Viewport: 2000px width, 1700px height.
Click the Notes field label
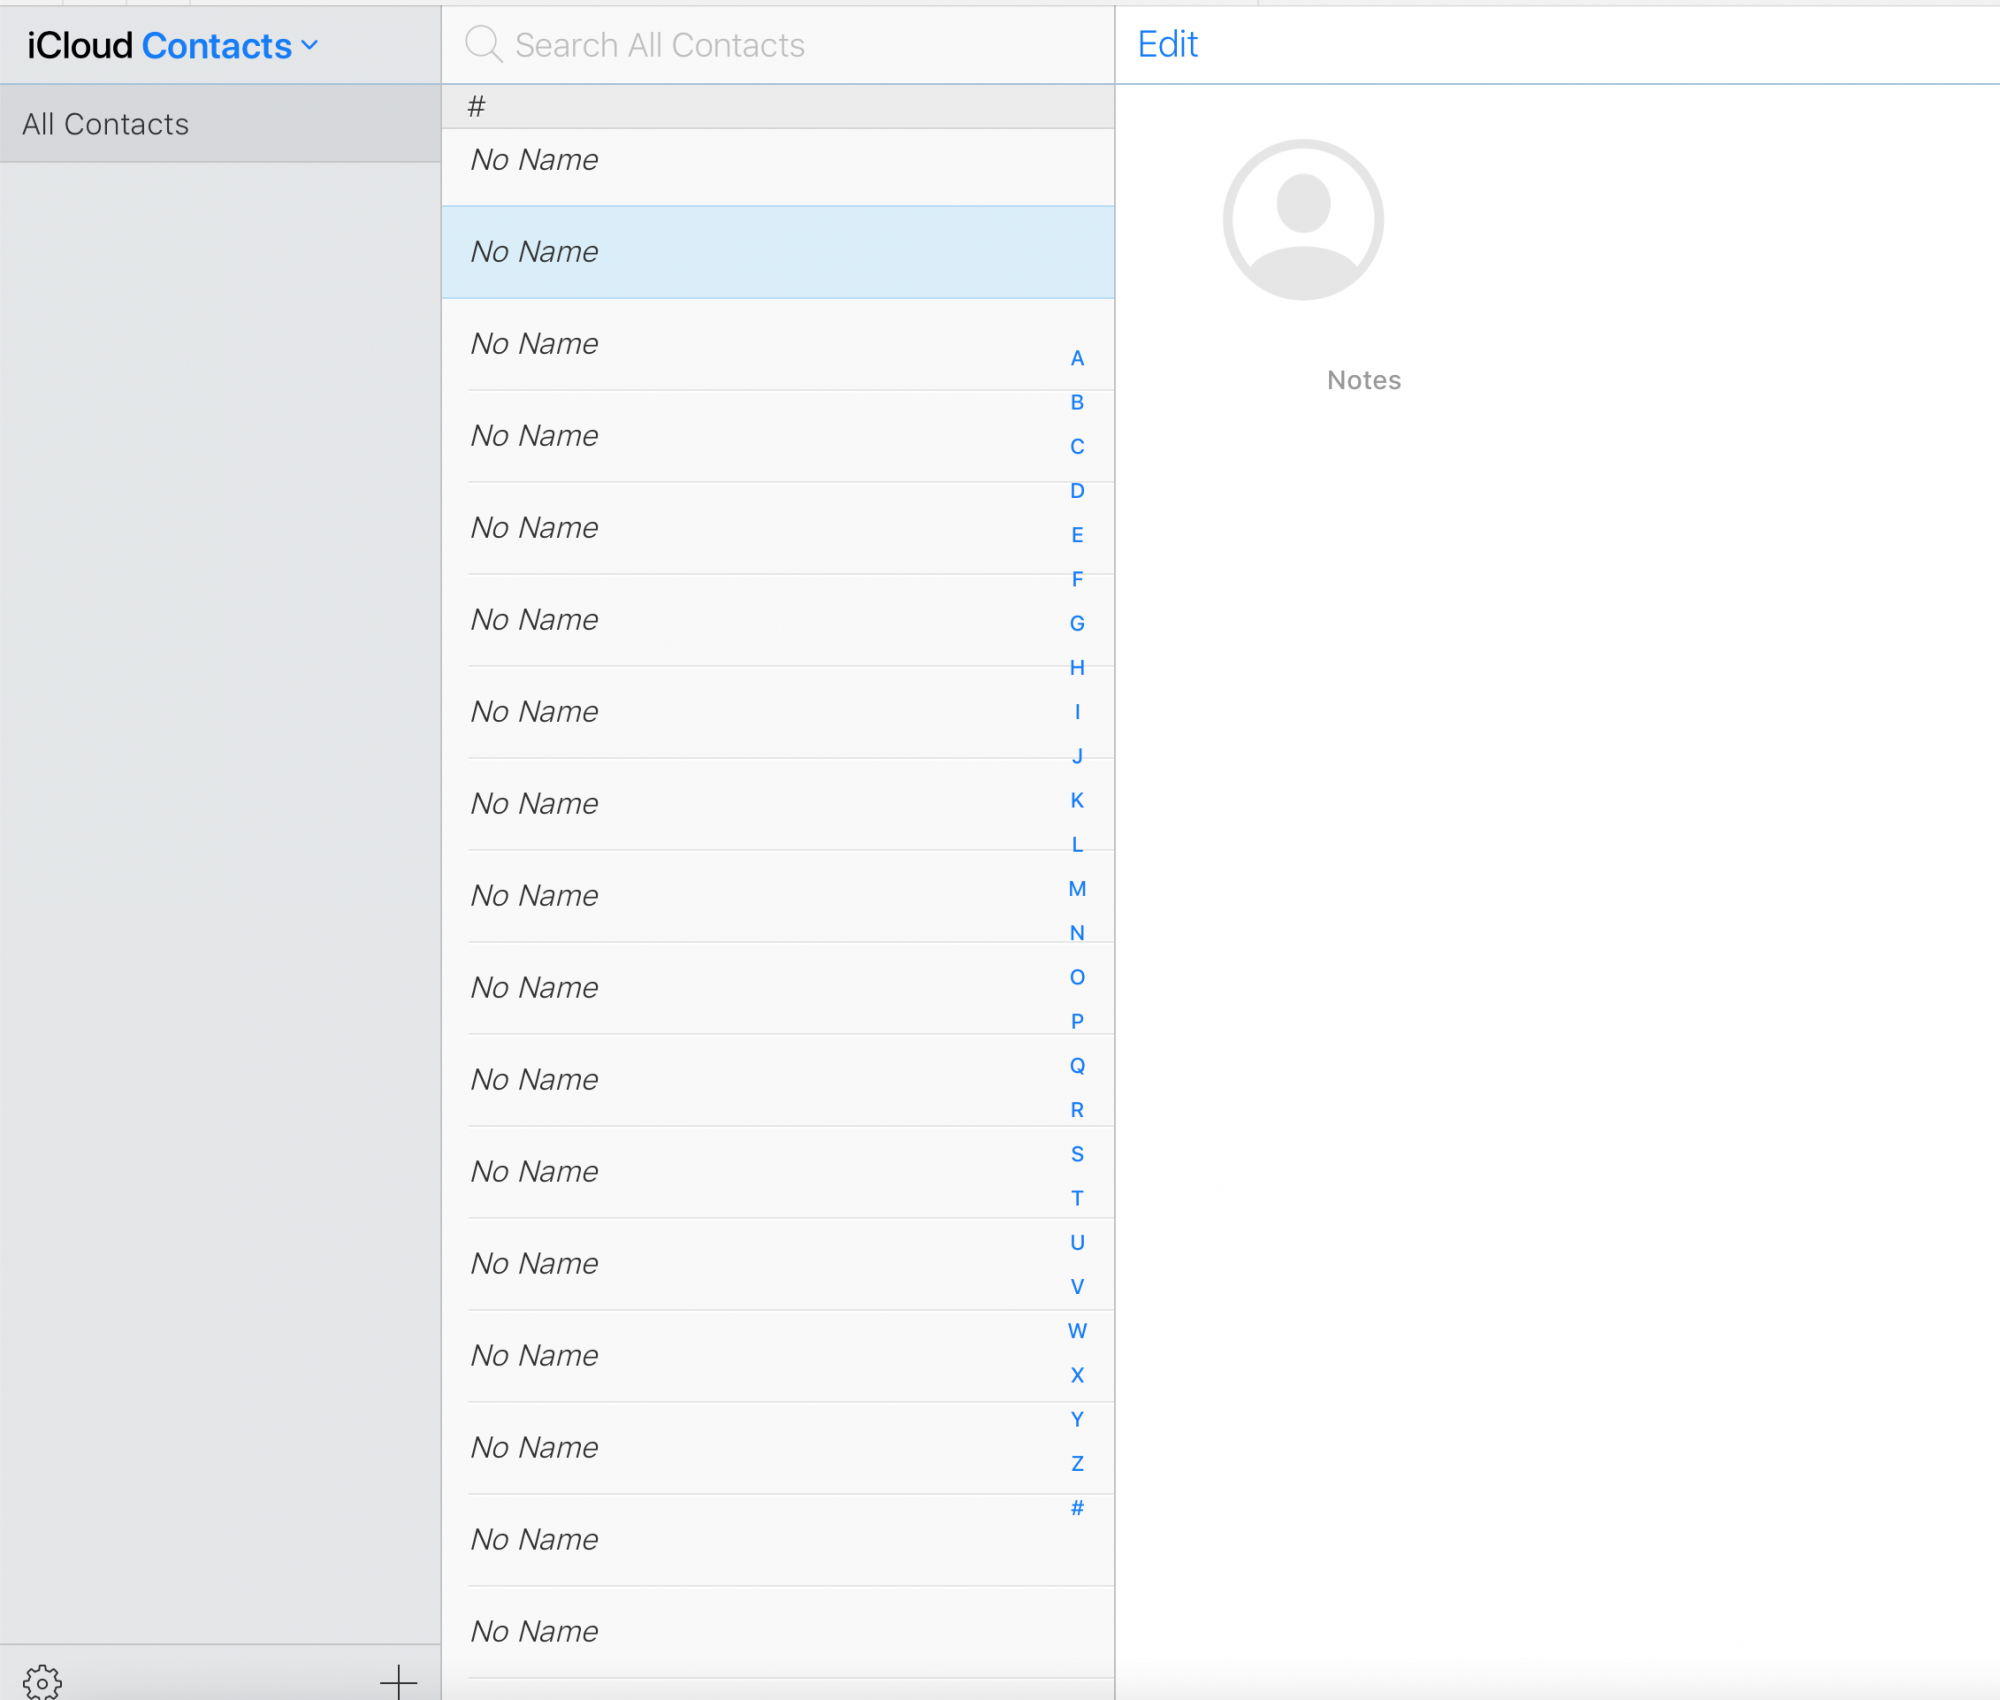click(1363, 380)
